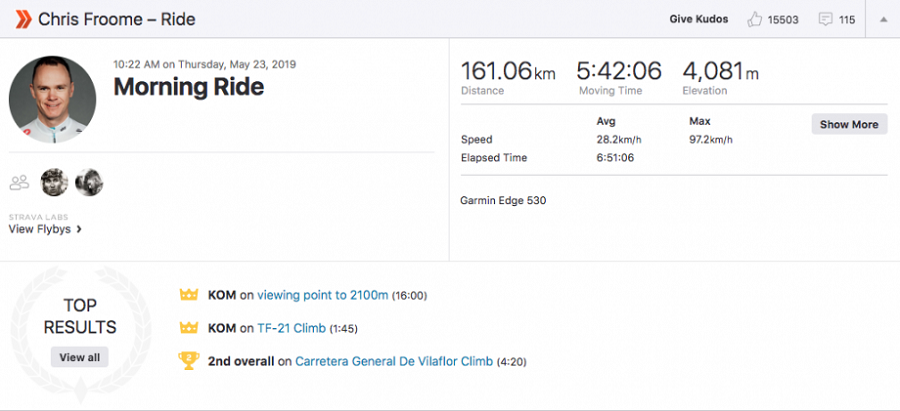Collapse header with the up arrow

click(883, 20)
